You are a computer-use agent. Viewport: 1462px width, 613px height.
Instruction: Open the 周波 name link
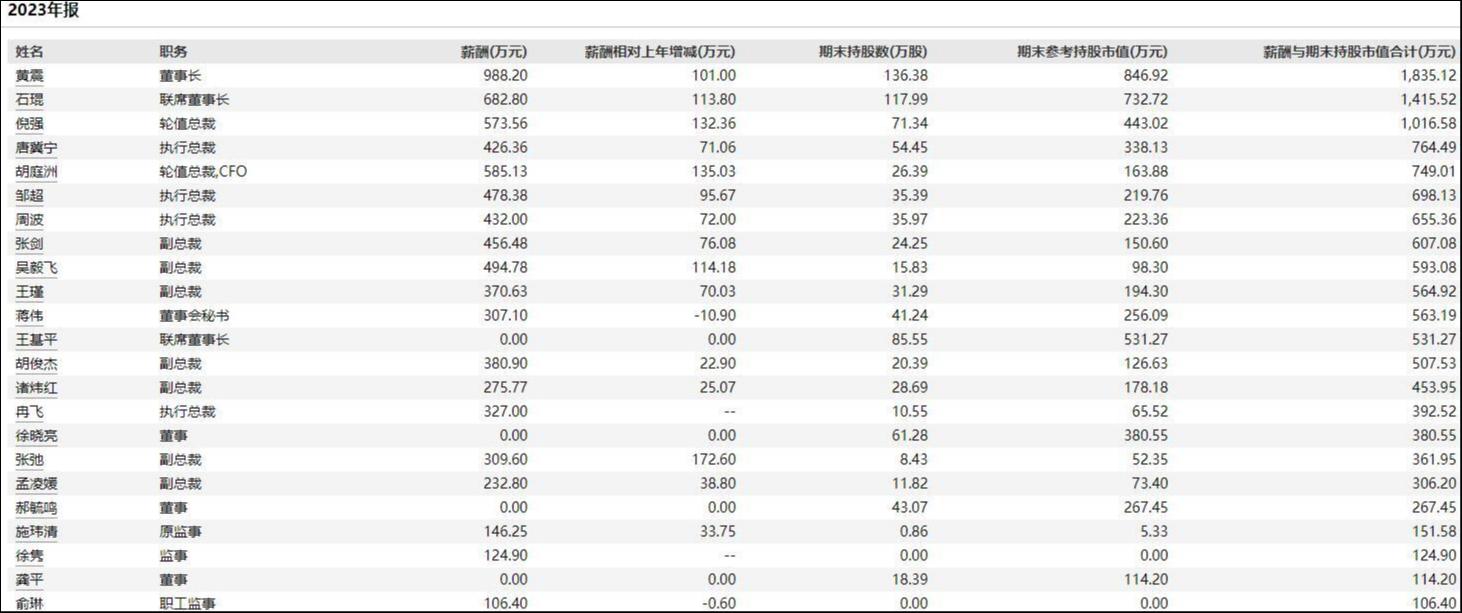click(x=30, y=220)
